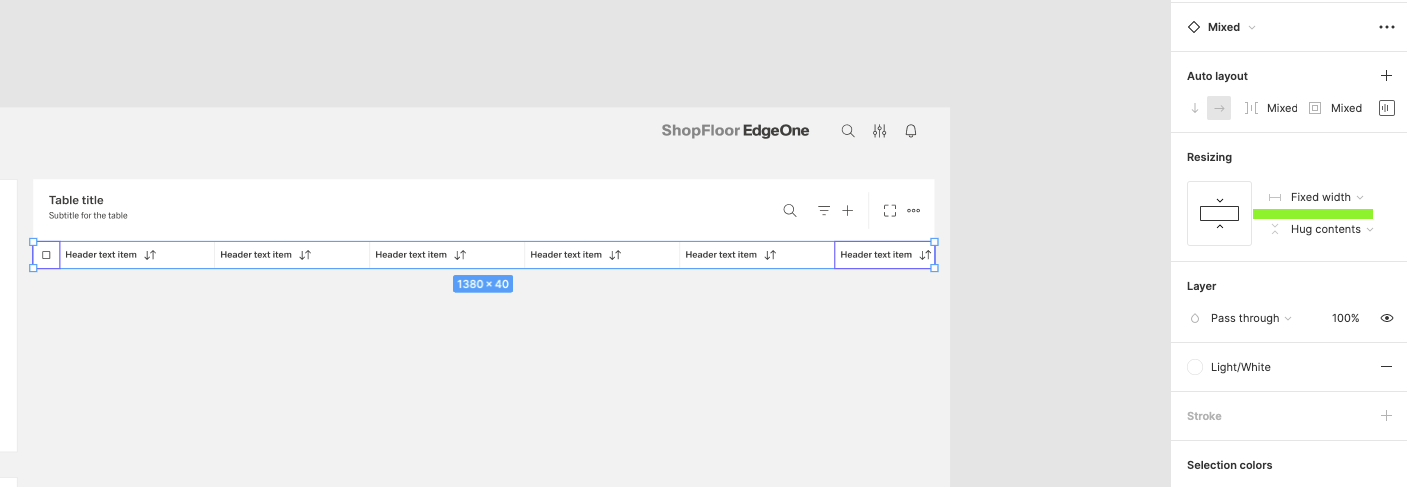
Task: Click the search icon in the table toolbar
Action: 789,210
